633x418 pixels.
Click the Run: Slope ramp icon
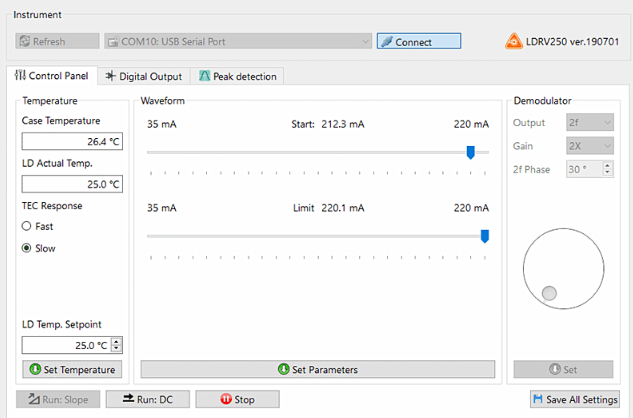point(34,399)
